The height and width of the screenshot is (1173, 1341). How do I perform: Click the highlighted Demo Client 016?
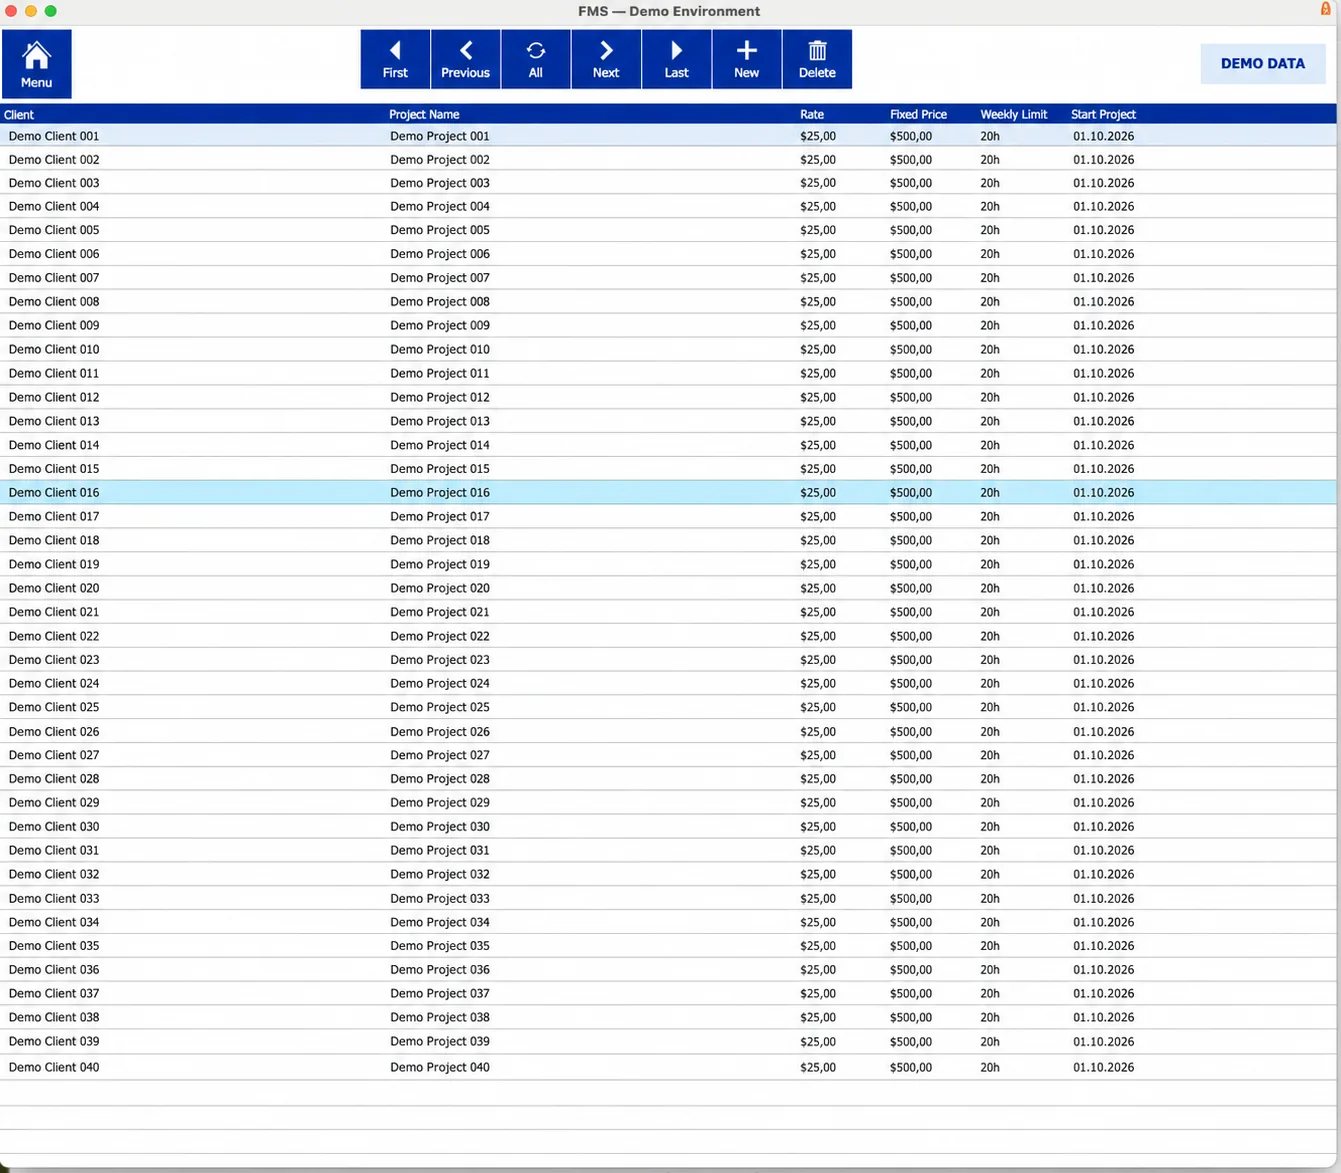coord(54,492)
